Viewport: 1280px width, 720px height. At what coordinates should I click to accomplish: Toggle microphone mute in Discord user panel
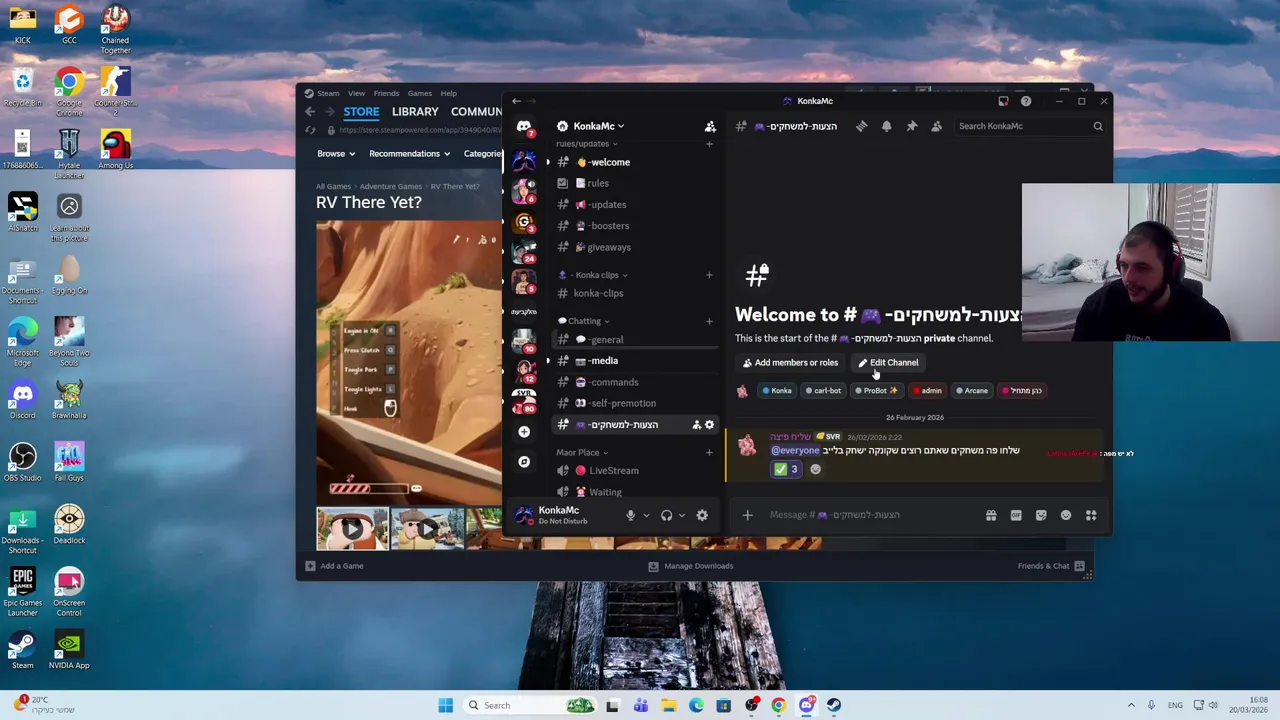(630, 516)
